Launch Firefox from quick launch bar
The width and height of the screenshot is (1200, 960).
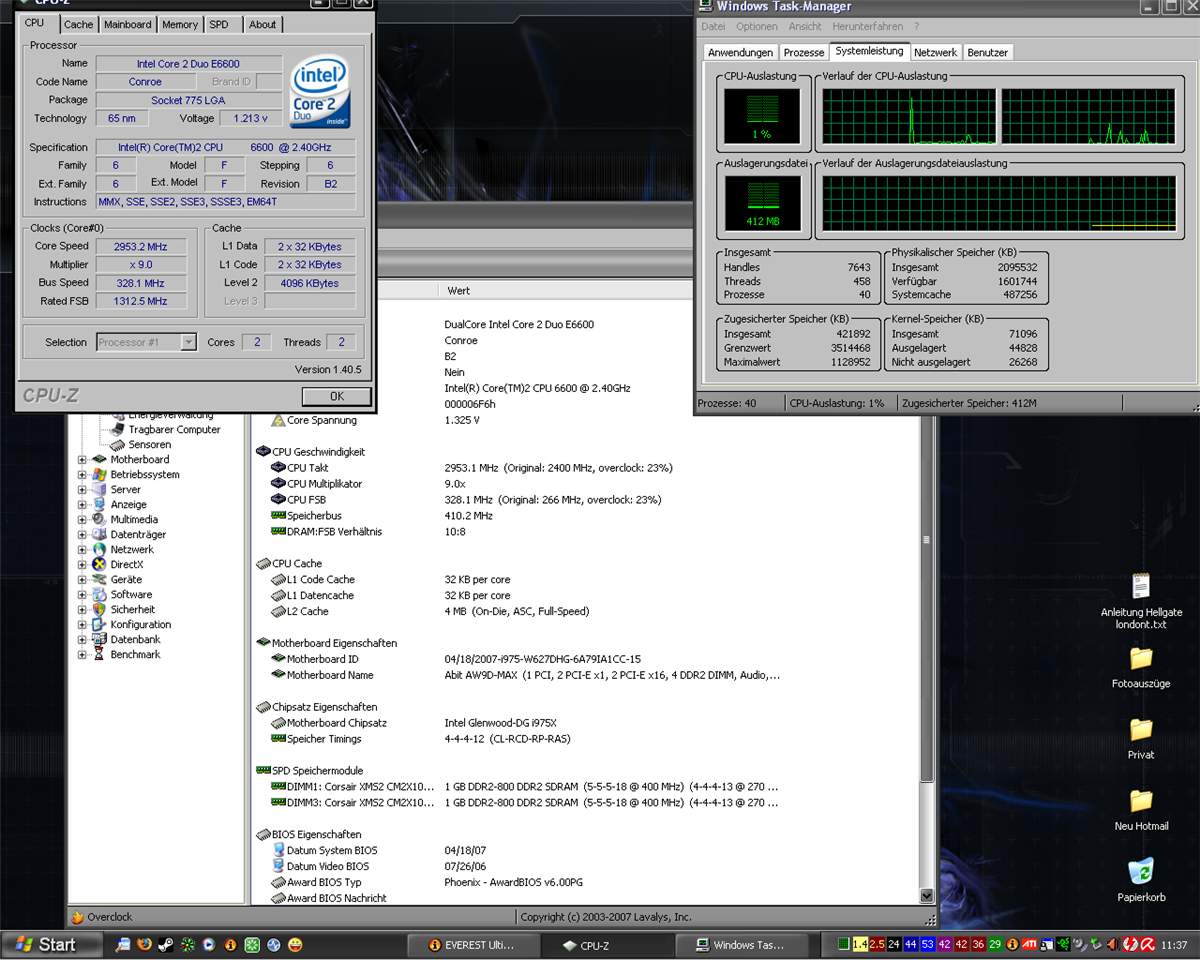coord(144,944)
